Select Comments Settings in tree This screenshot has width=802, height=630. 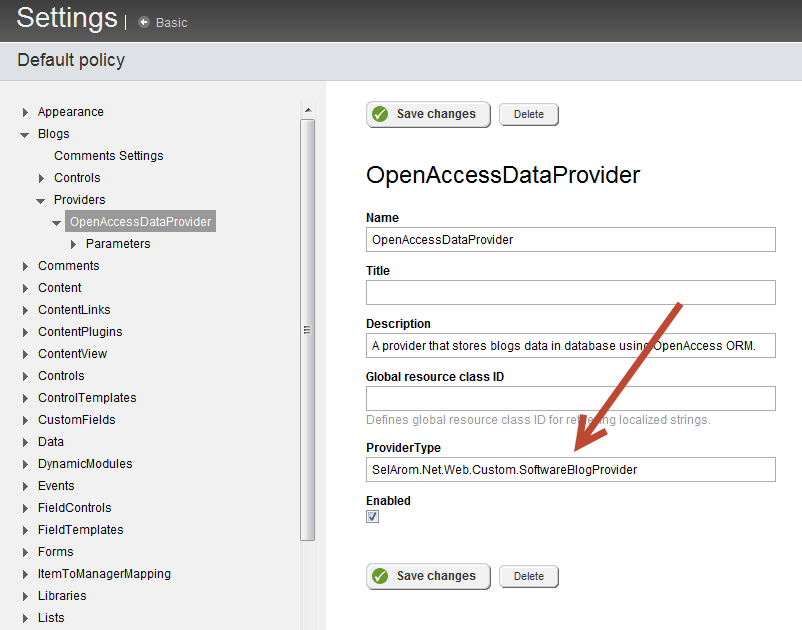pos(108,156)
